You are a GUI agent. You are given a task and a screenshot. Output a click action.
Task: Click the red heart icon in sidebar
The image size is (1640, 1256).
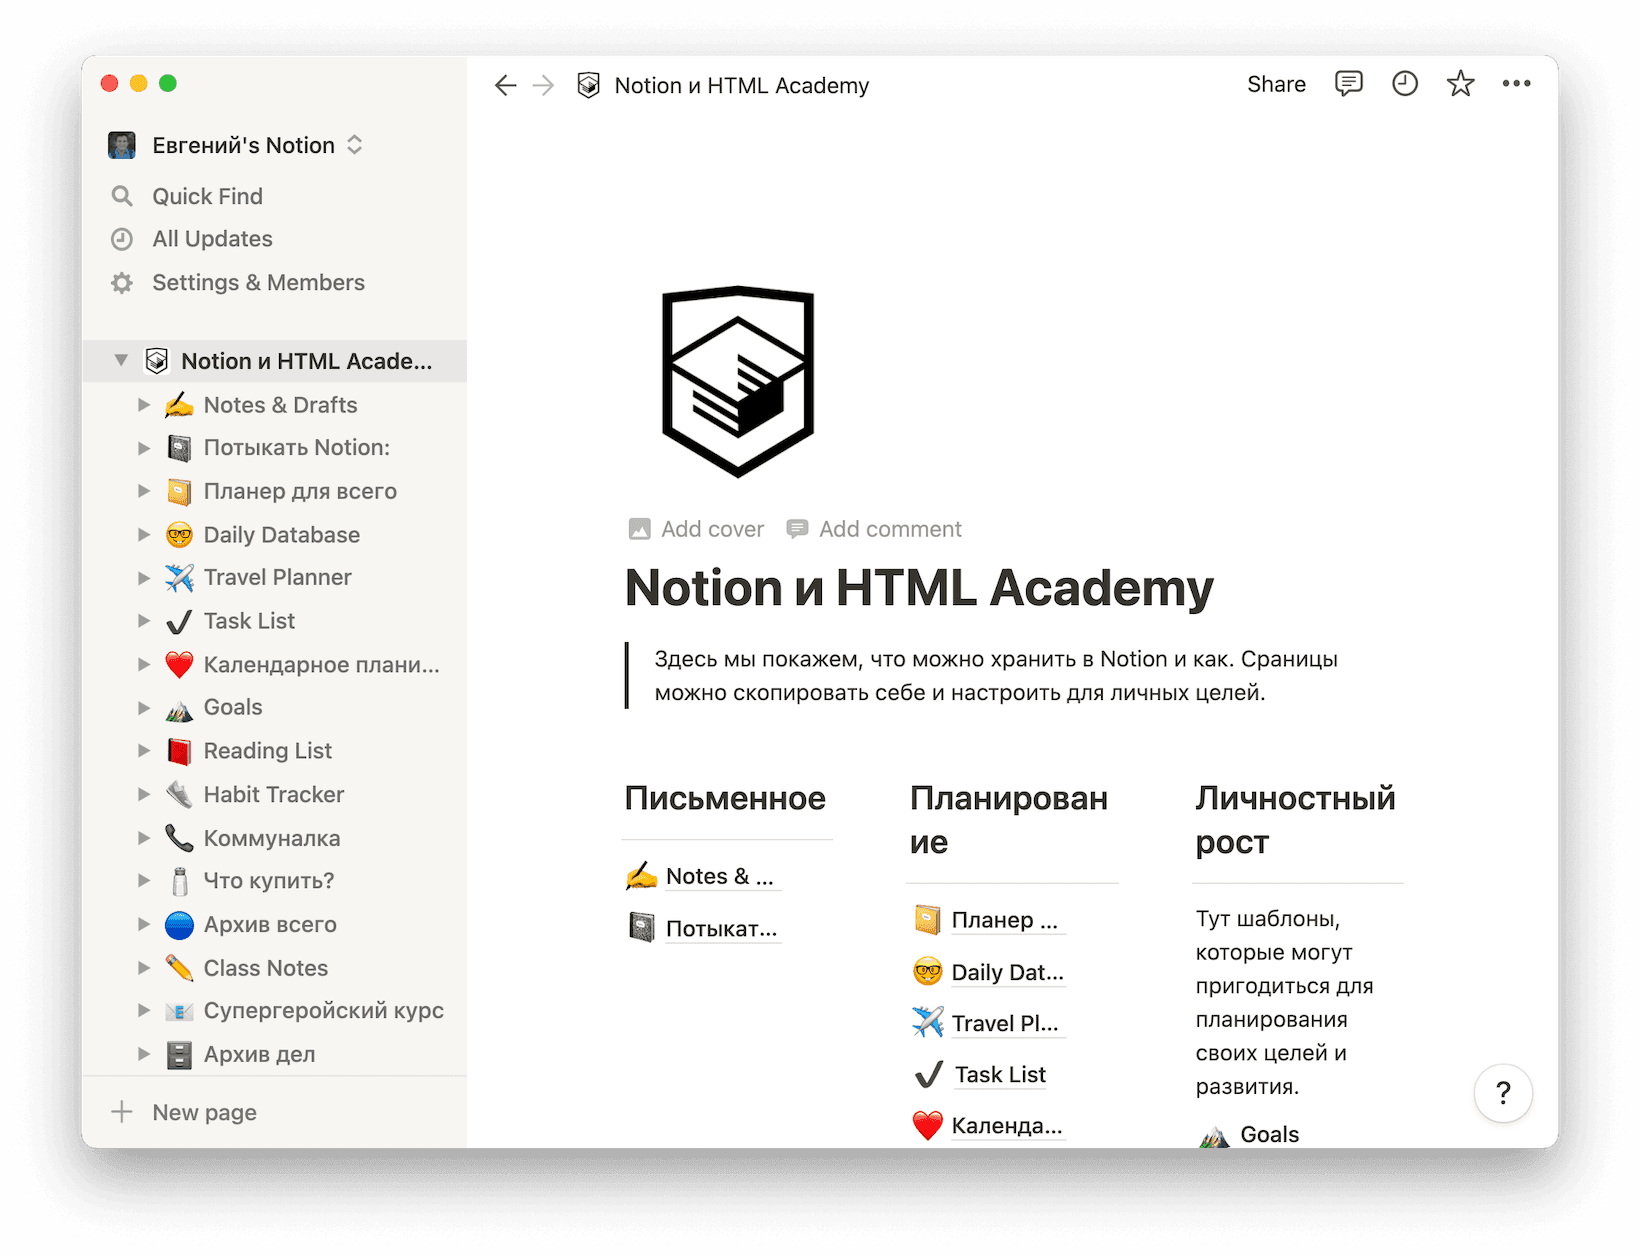[x=179, y=665]
